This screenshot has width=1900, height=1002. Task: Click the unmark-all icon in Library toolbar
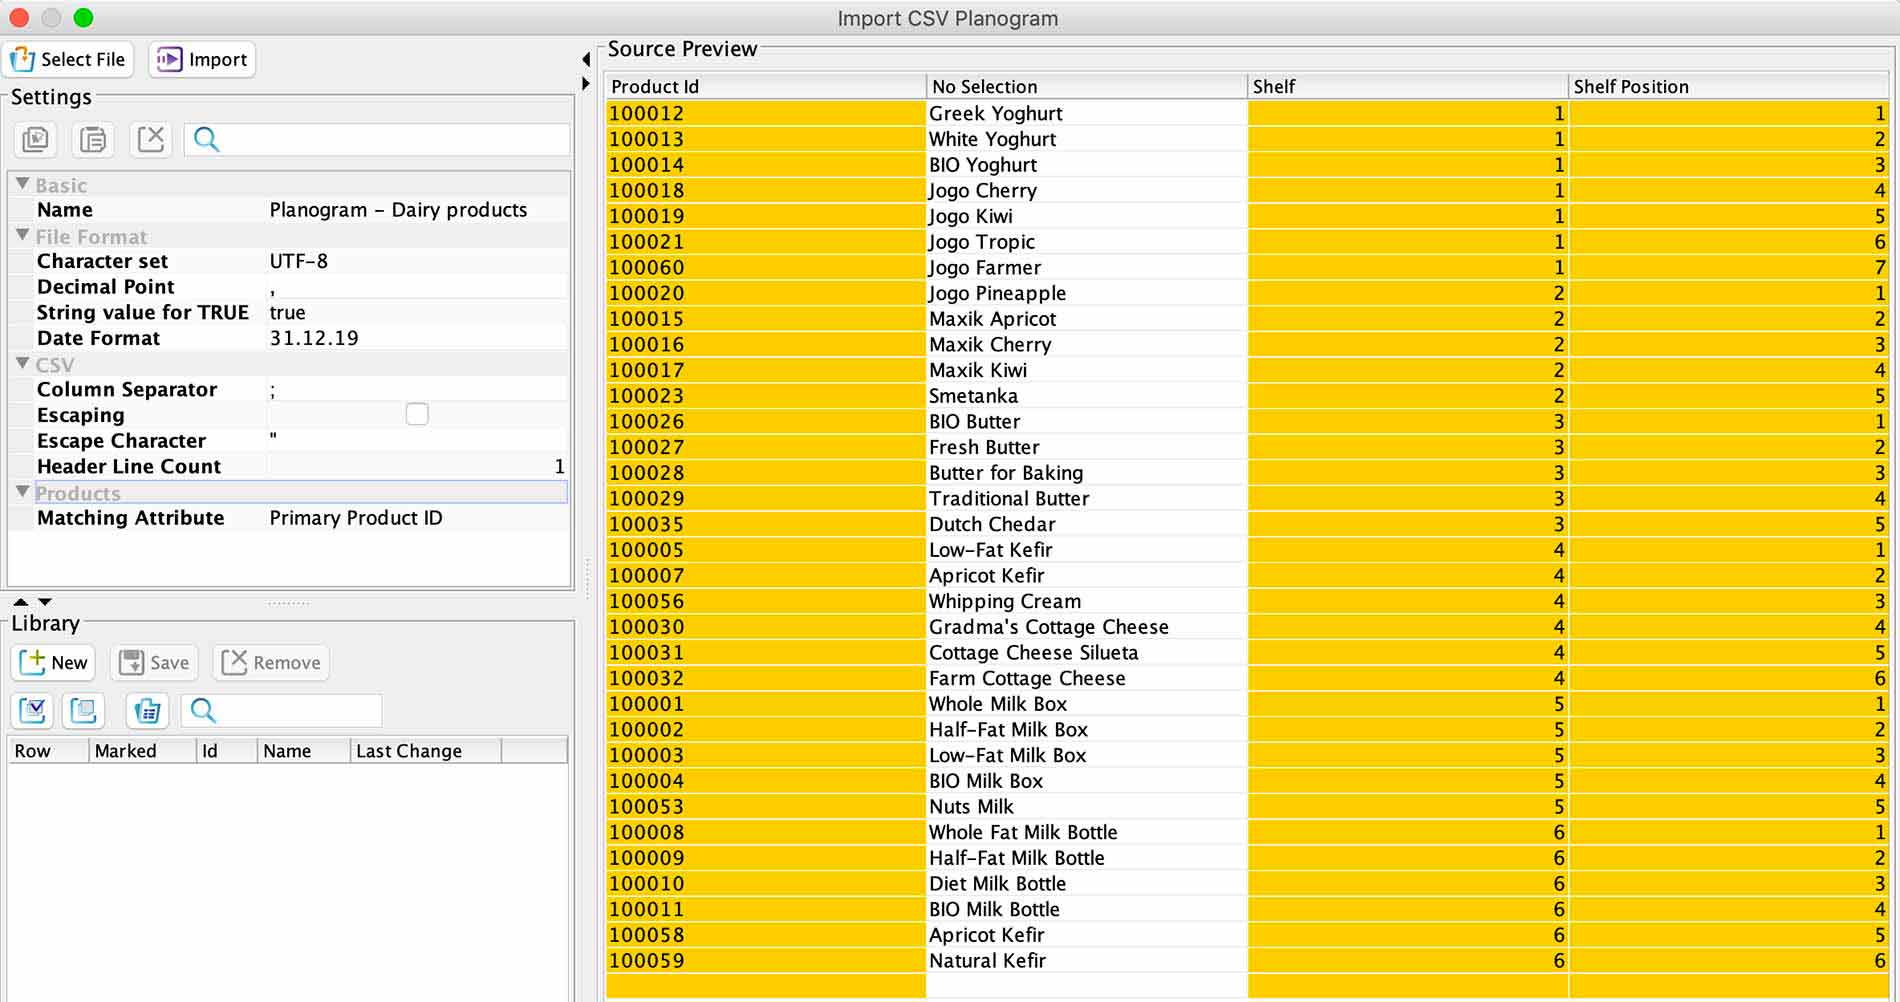tap(84, 711)
